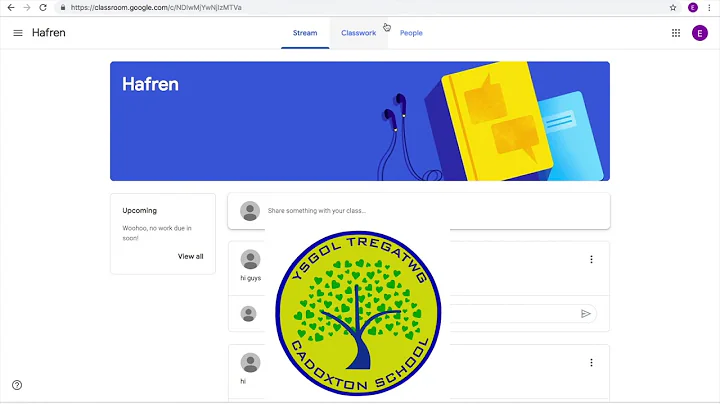Click the browser forward arrow
This screenshot has height=404, width=720.
(x=27, y=7)
